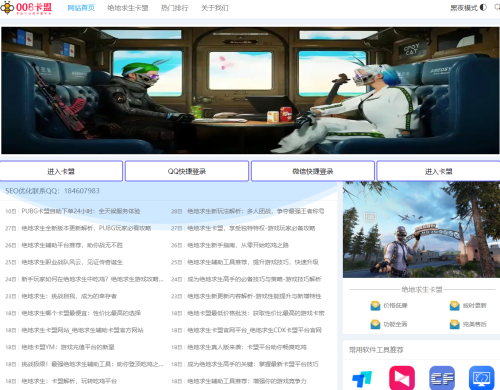Open article 绝地卡盟YM：游戏充值平台的新星
The height and width of the screenshot is (390, 500).
[68, 347]
